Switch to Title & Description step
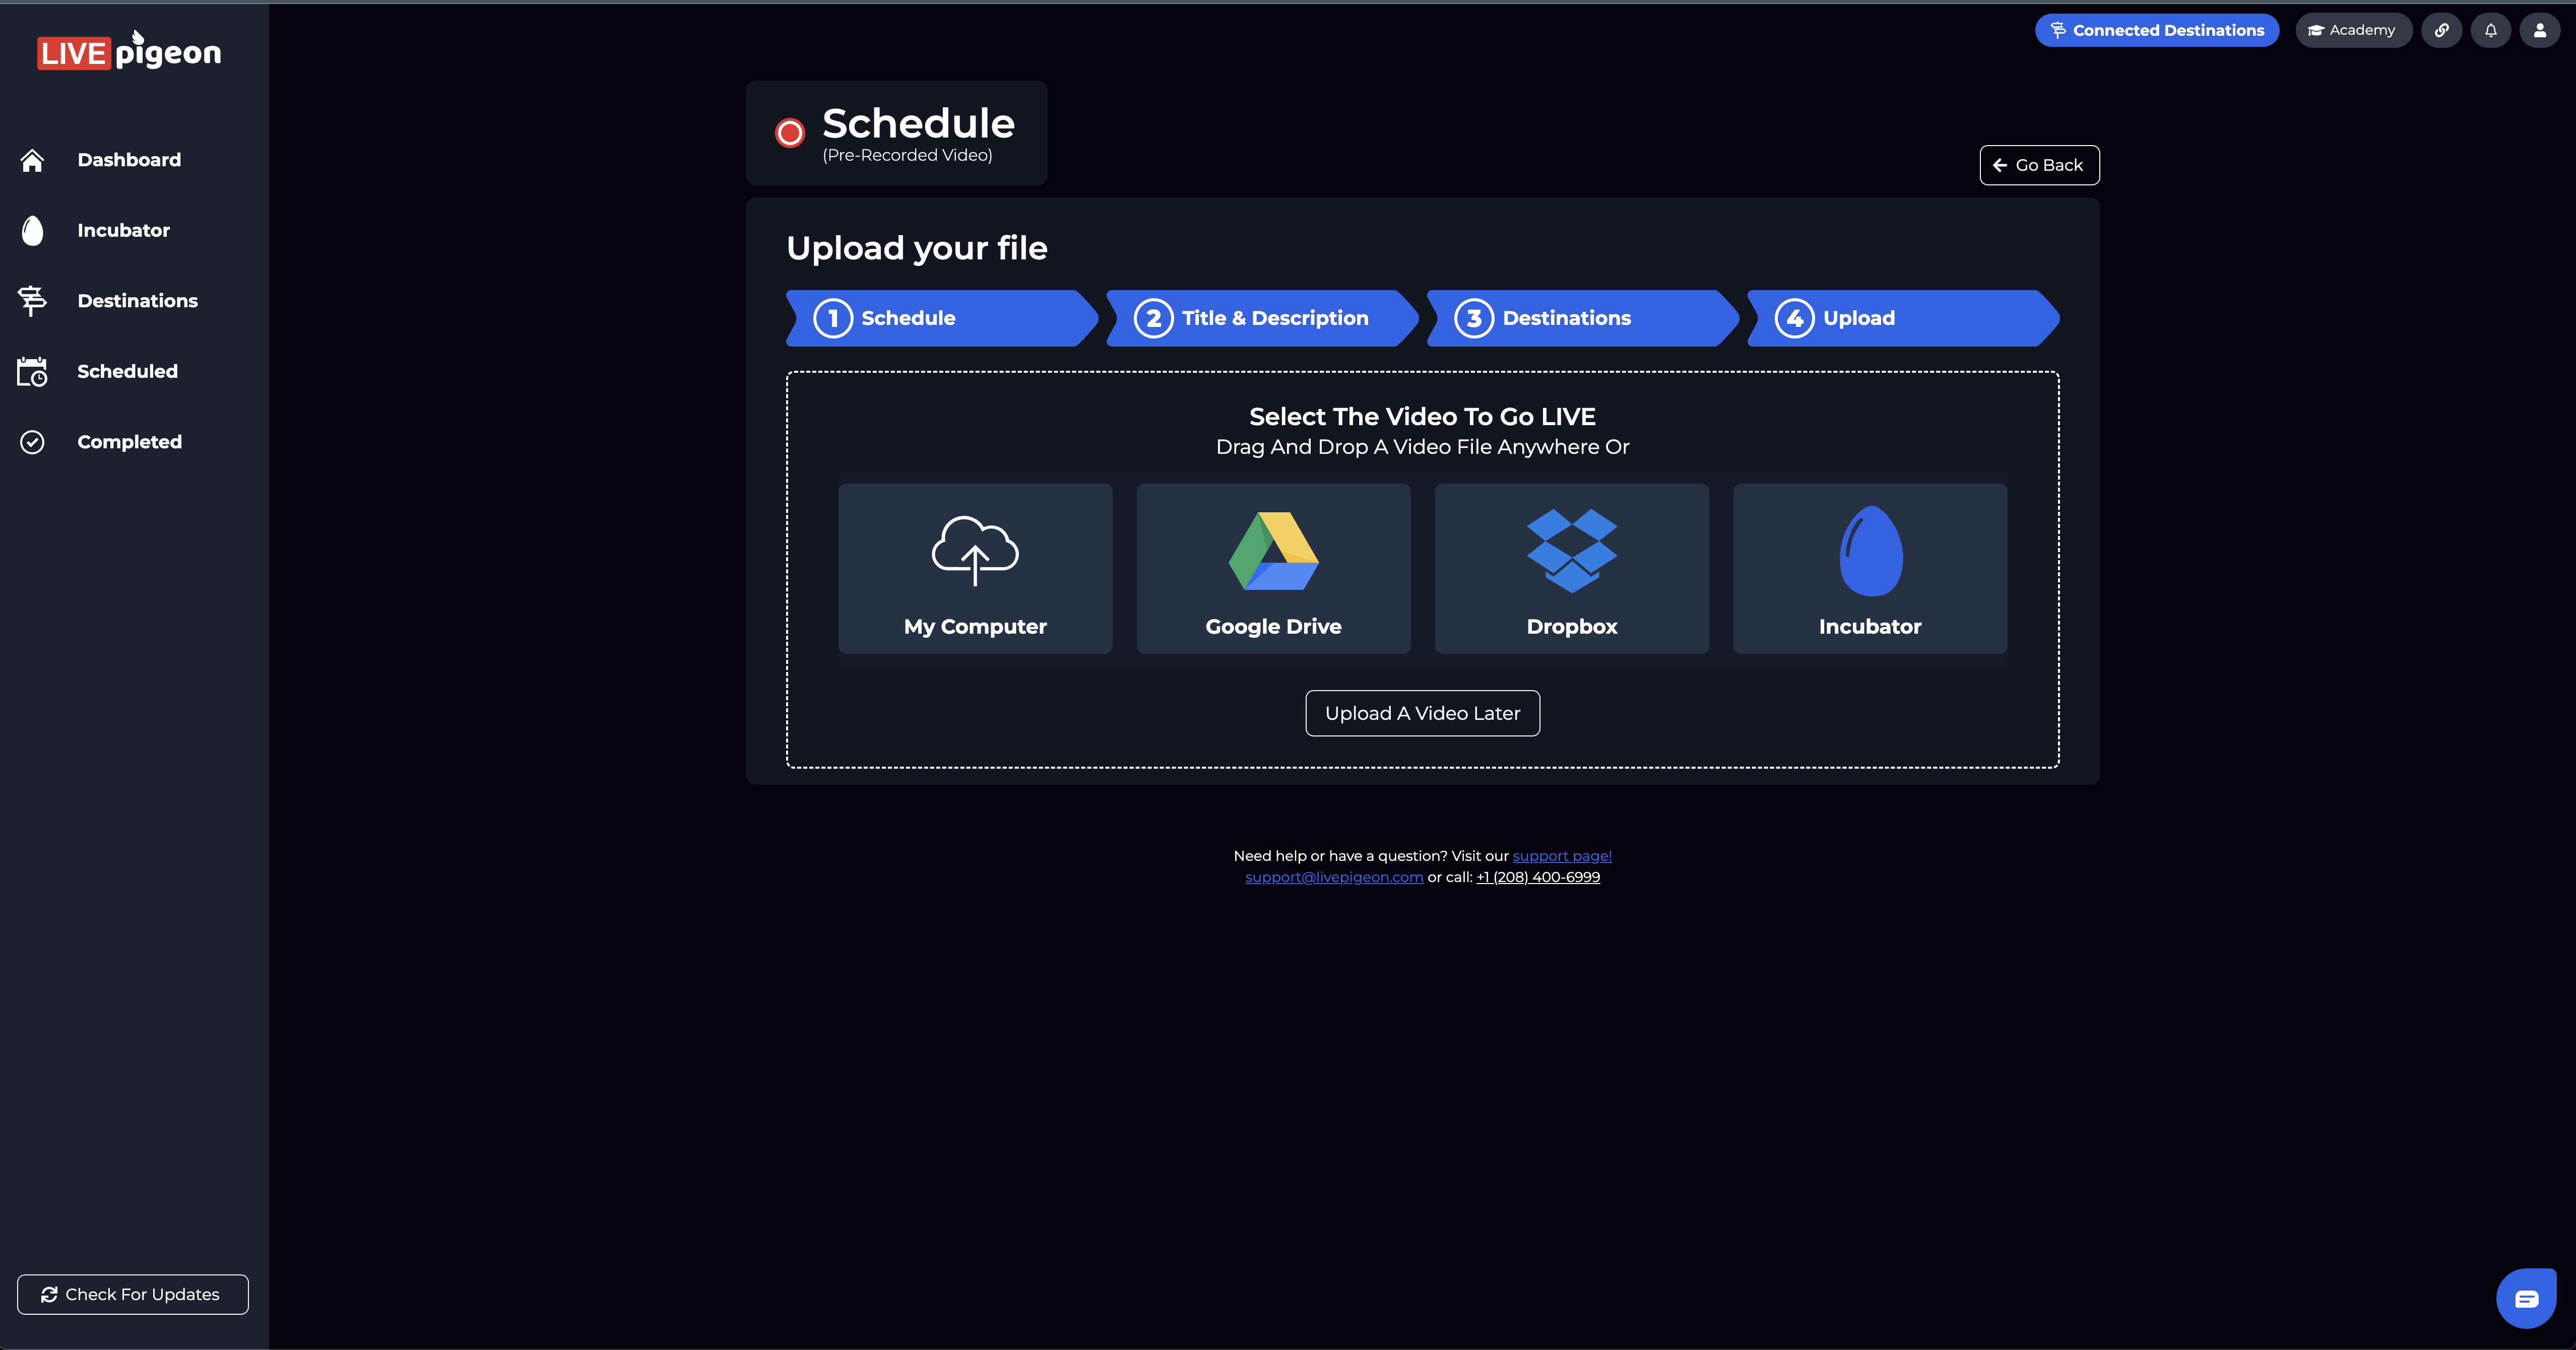Image resolution: width=2576 pixels, height=1350 pixels. [x=1258, y=318]
